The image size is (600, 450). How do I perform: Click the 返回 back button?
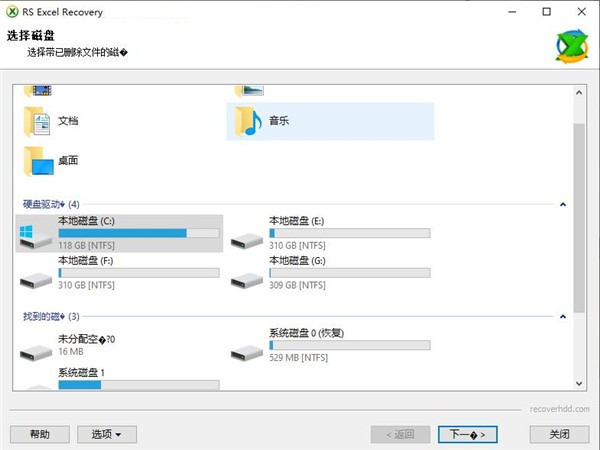(x=400, y=434)
